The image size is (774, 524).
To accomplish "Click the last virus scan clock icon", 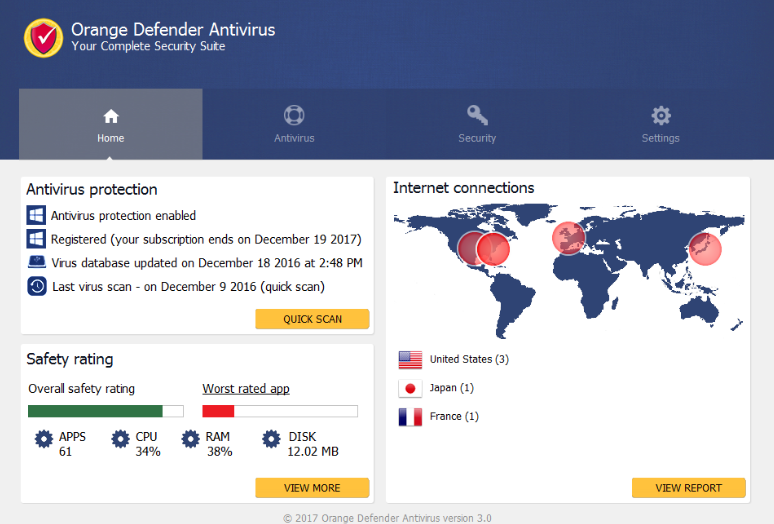I will pos(37,287).
